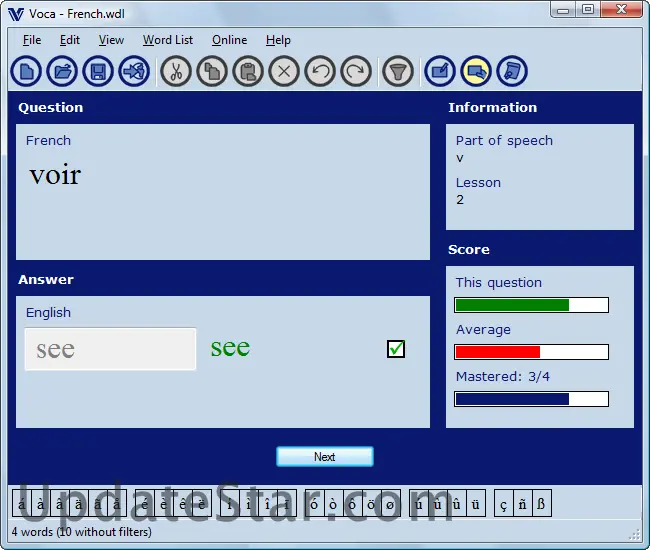Undo the last action
The image size is (650, 550).
coord(320,71)
